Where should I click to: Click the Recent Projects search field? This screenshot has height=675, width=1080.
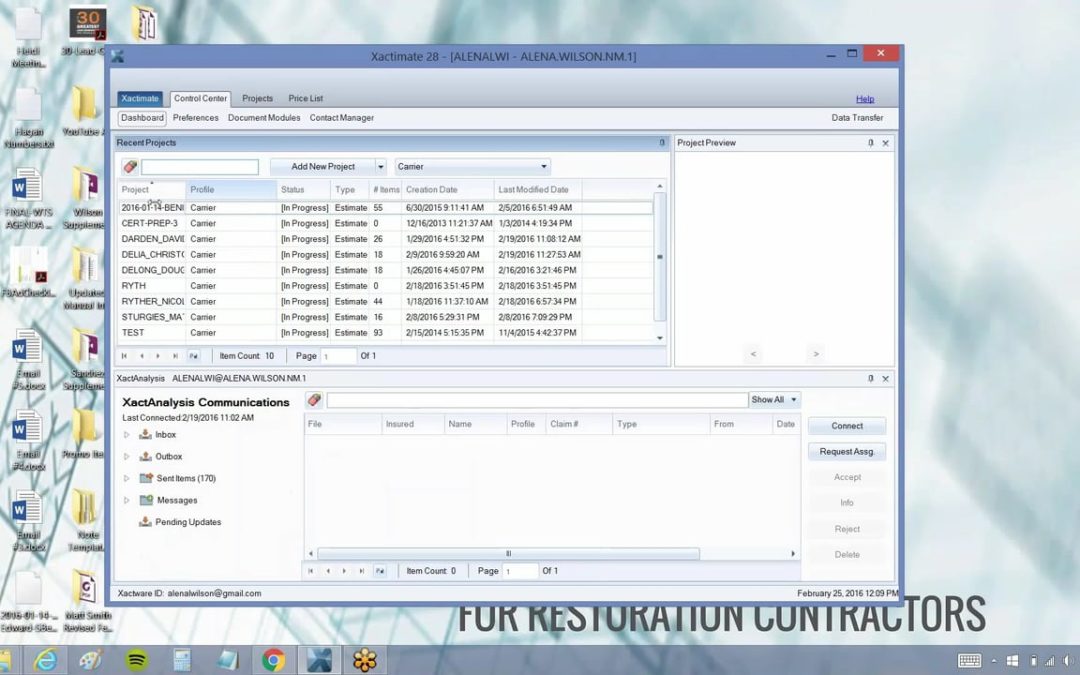click(200, 167)
